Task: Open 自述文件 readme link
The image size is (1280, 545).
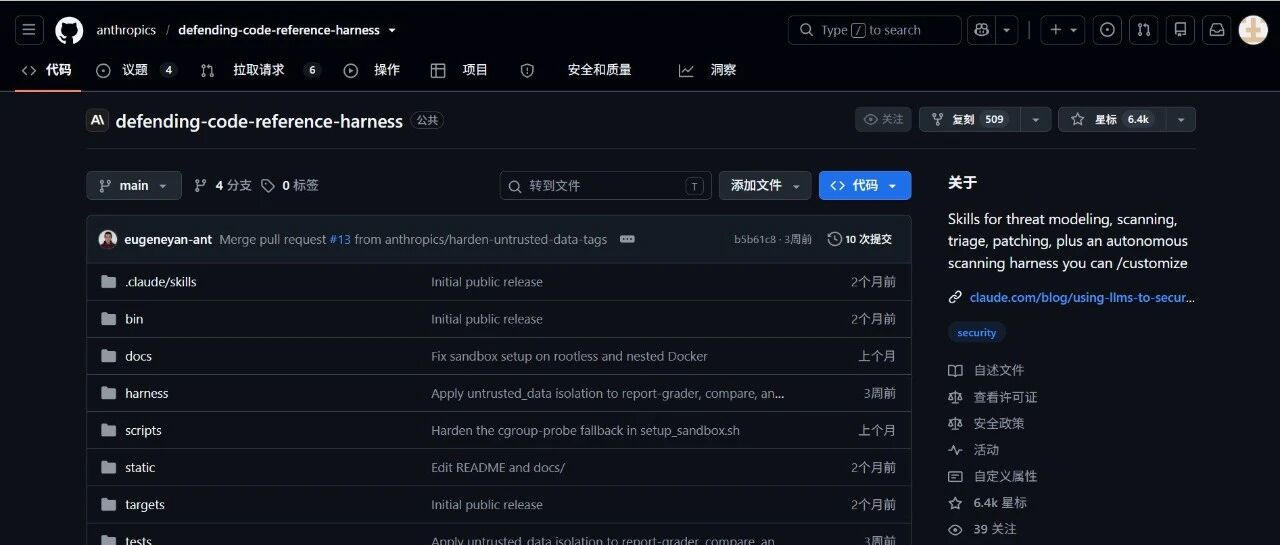Action: (x=986, y=370)
